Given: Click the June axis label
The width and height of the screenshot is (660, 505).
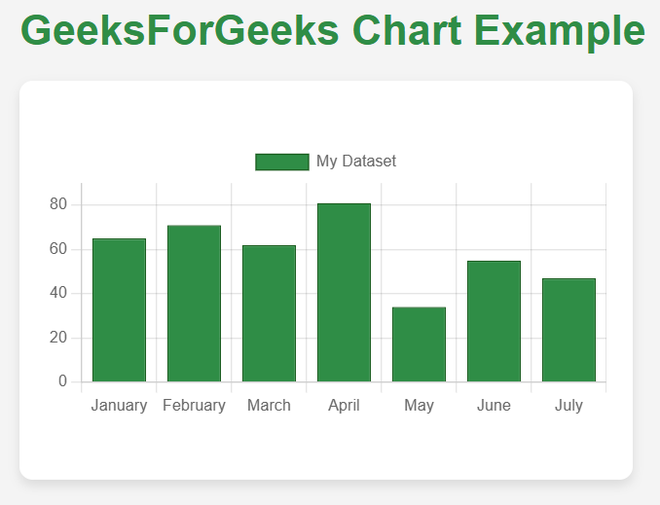Looking at the screenshot, I should pos(494,406).
